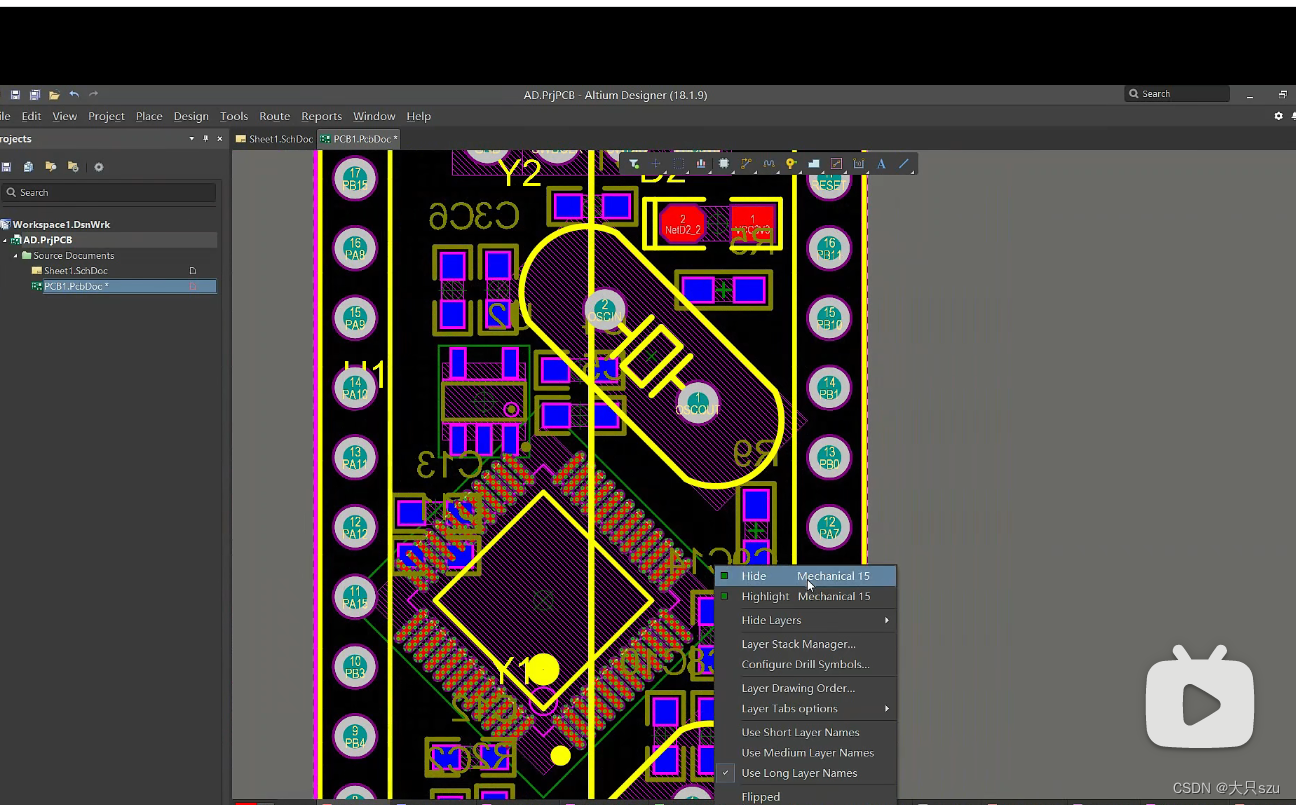Click the top-right Search field in the title bar

click(x=1177, y=94)
